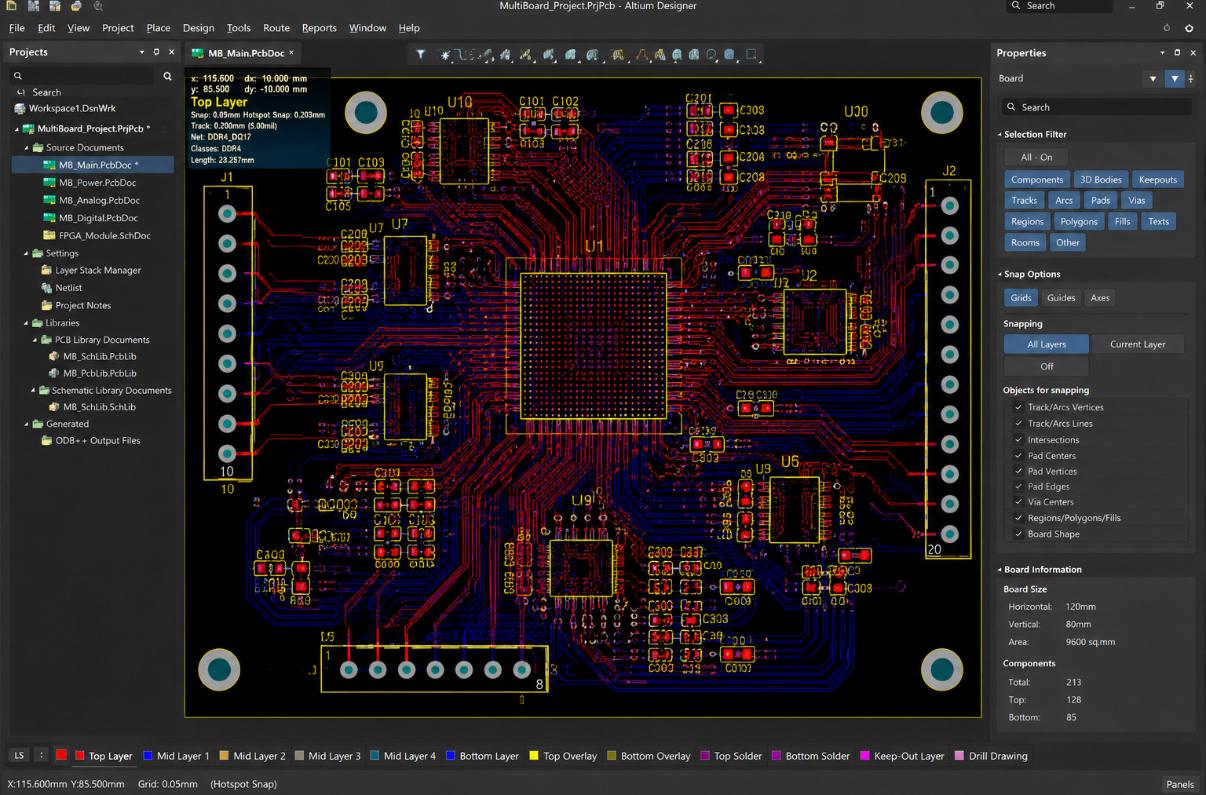This screenshot has width=1206, height=795.
Task: Toggle the Pad Edges checkbox
Action: [x=1018, y=486]
